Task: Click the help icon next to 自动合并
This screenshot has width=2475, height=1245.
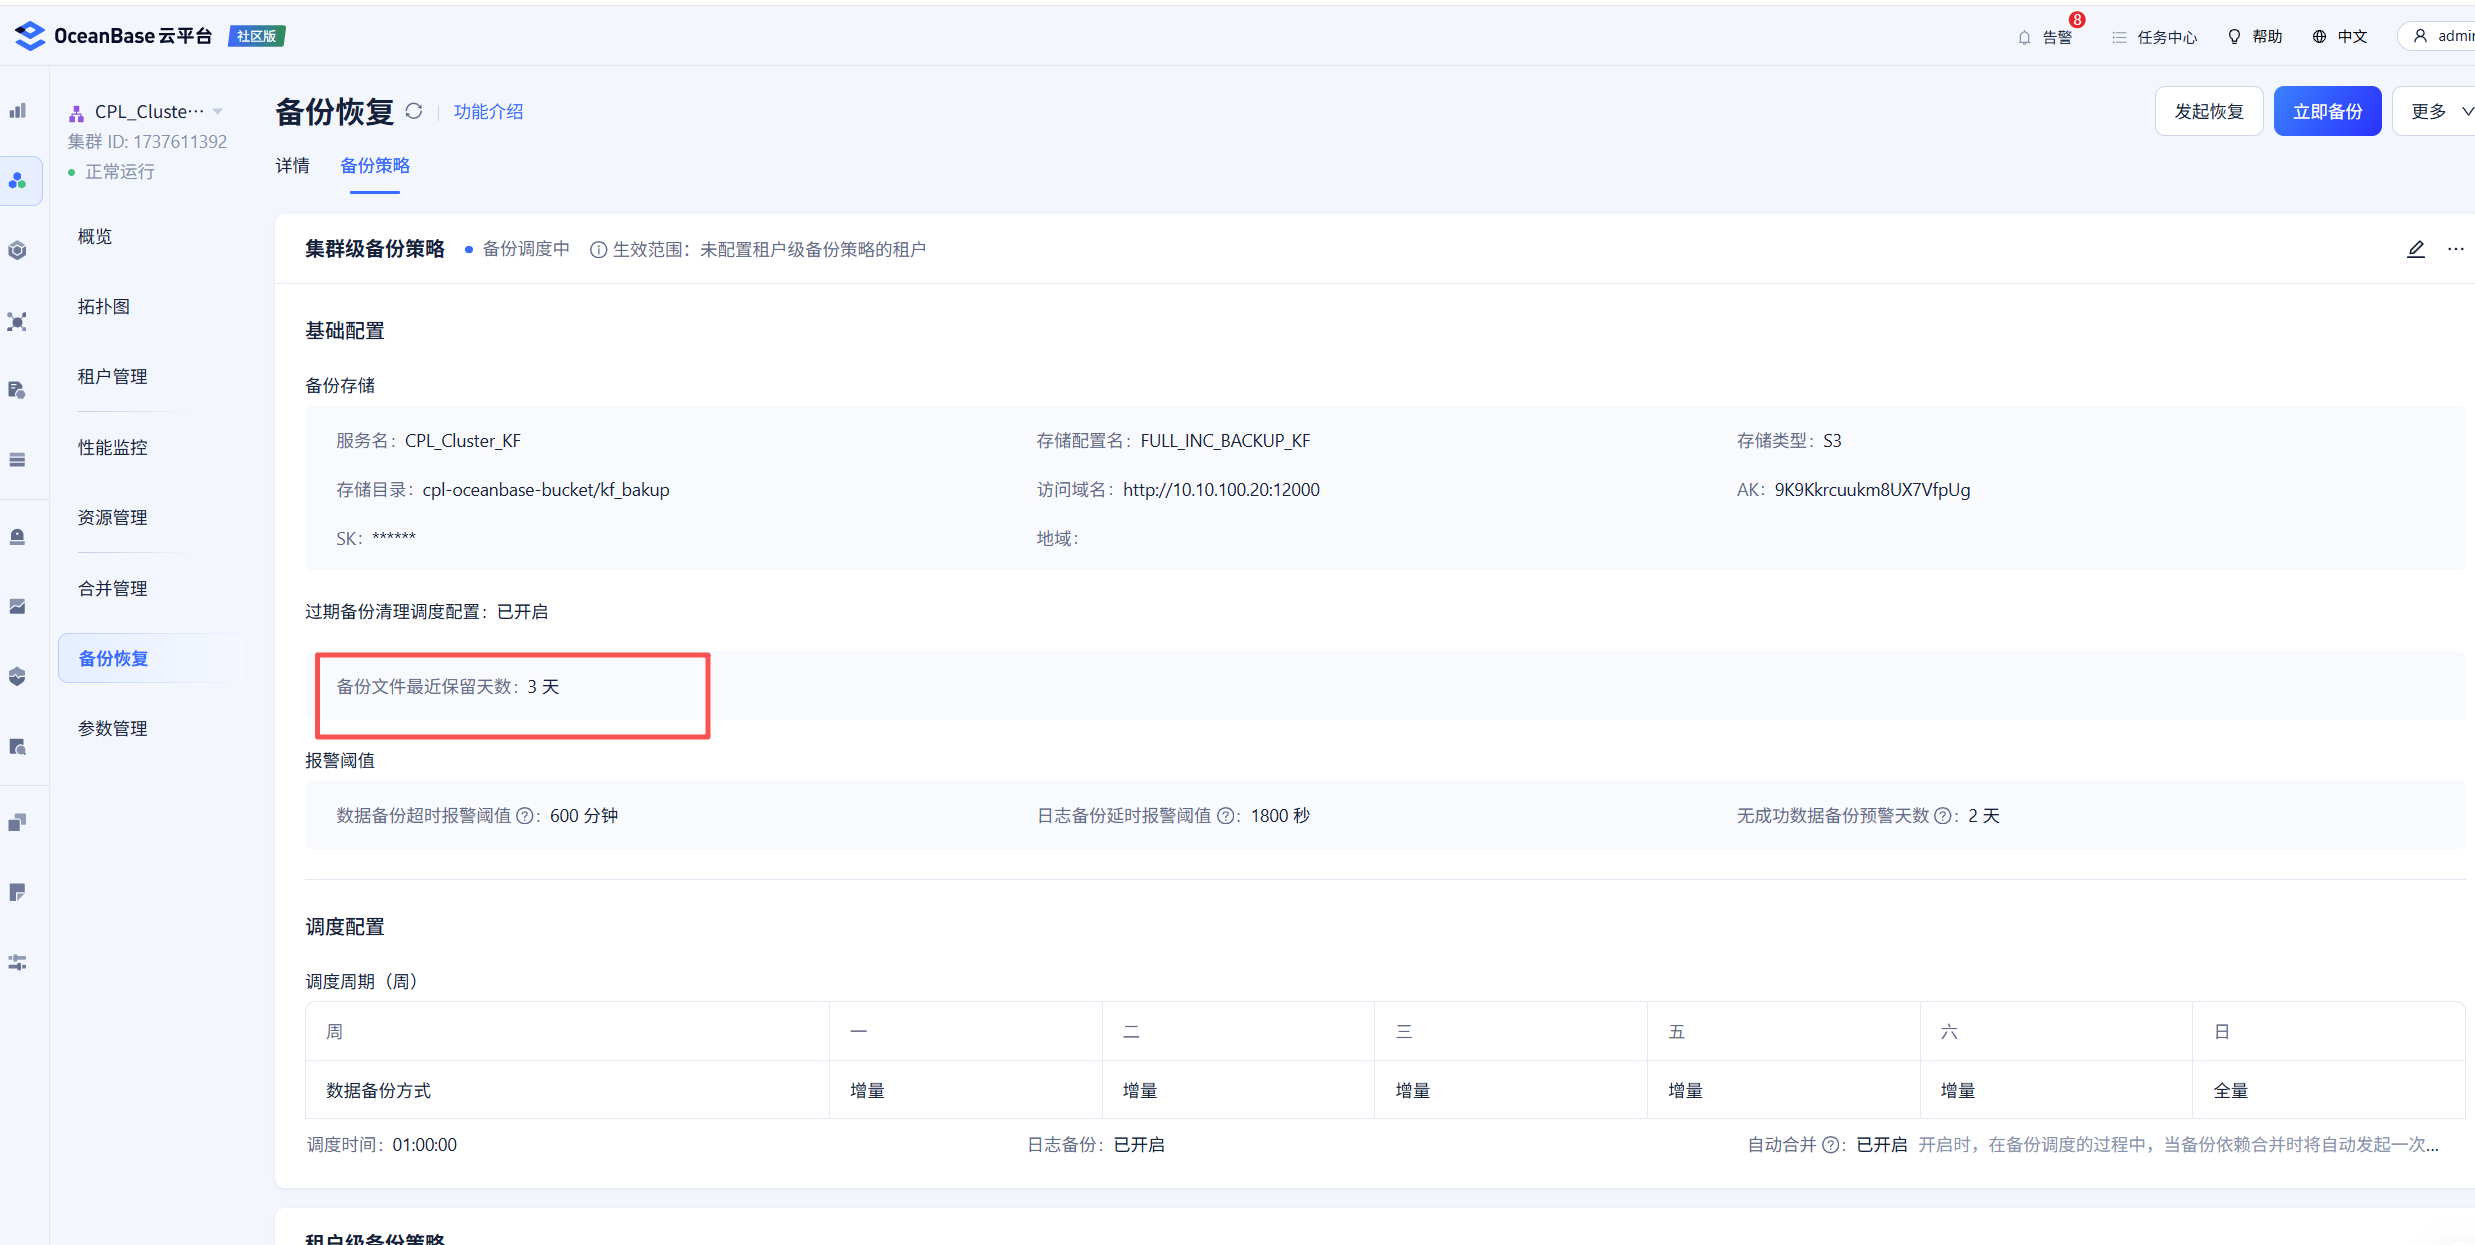Action: click(x=1830, y=1145)
